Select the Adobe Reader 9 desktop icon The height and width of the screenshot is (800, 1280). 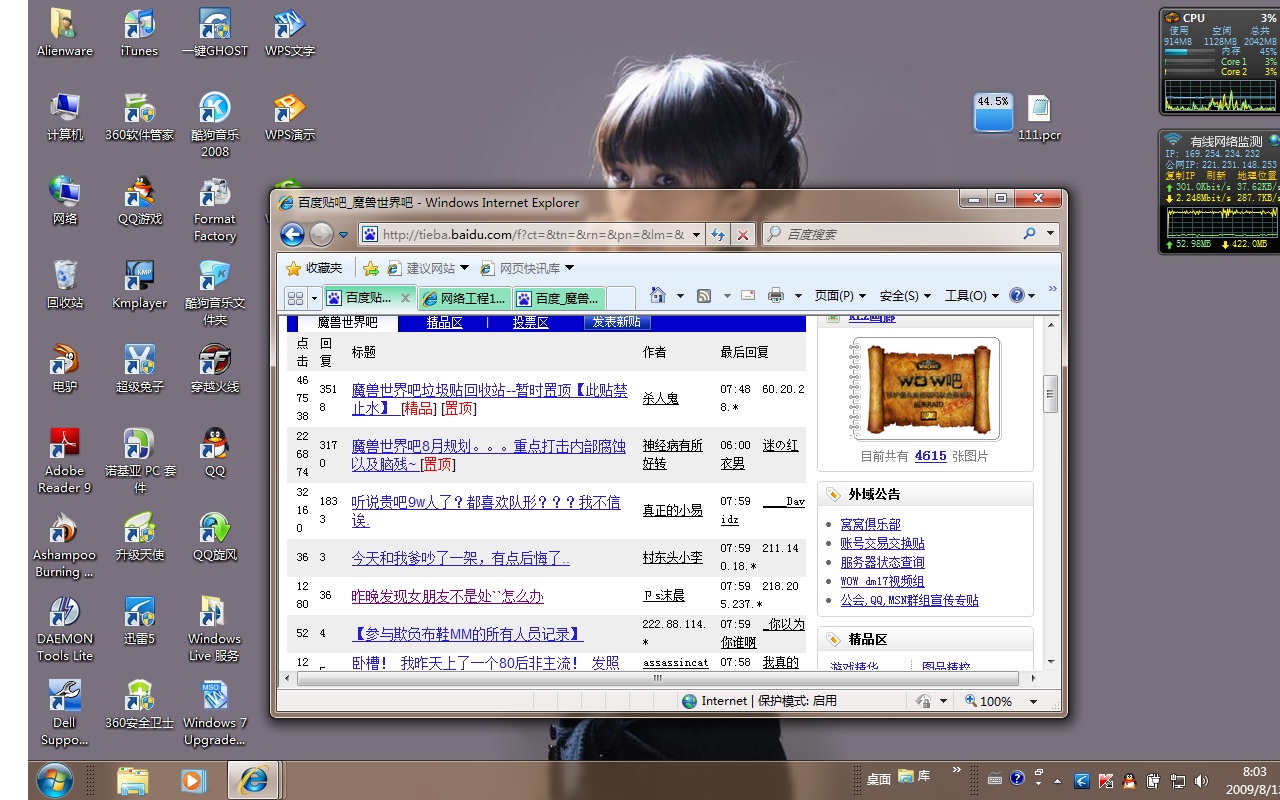click(65, 461)
